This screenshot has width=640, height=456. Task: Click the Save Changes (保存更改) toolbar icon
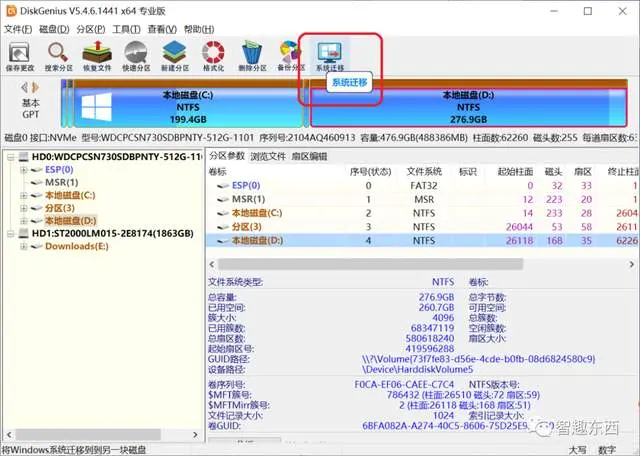[x=19, y=56]
